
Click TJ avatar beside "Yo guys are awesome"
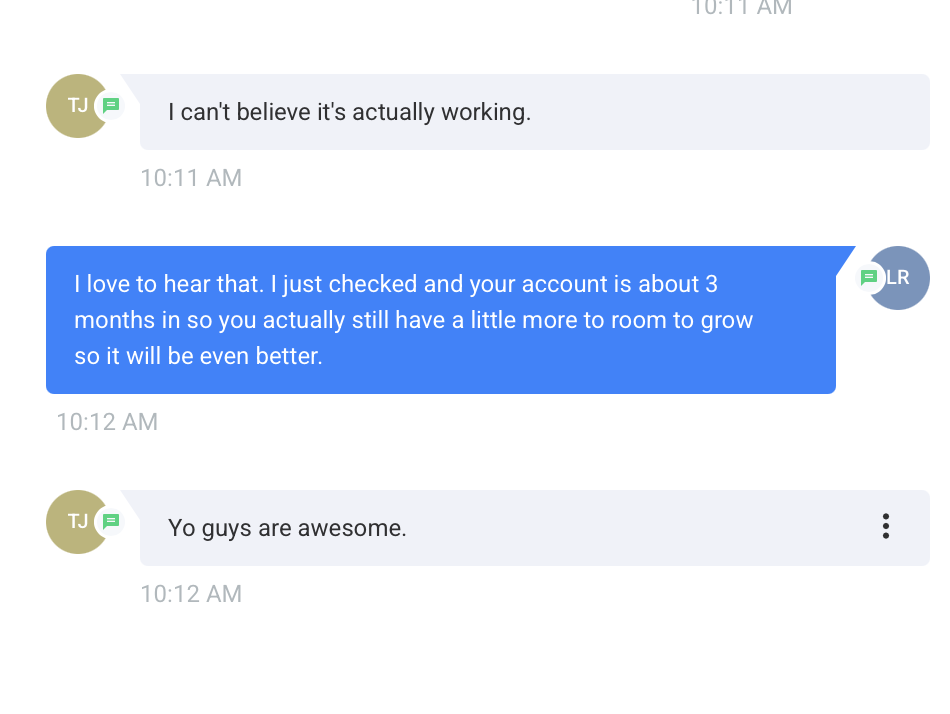pos(73,522)
